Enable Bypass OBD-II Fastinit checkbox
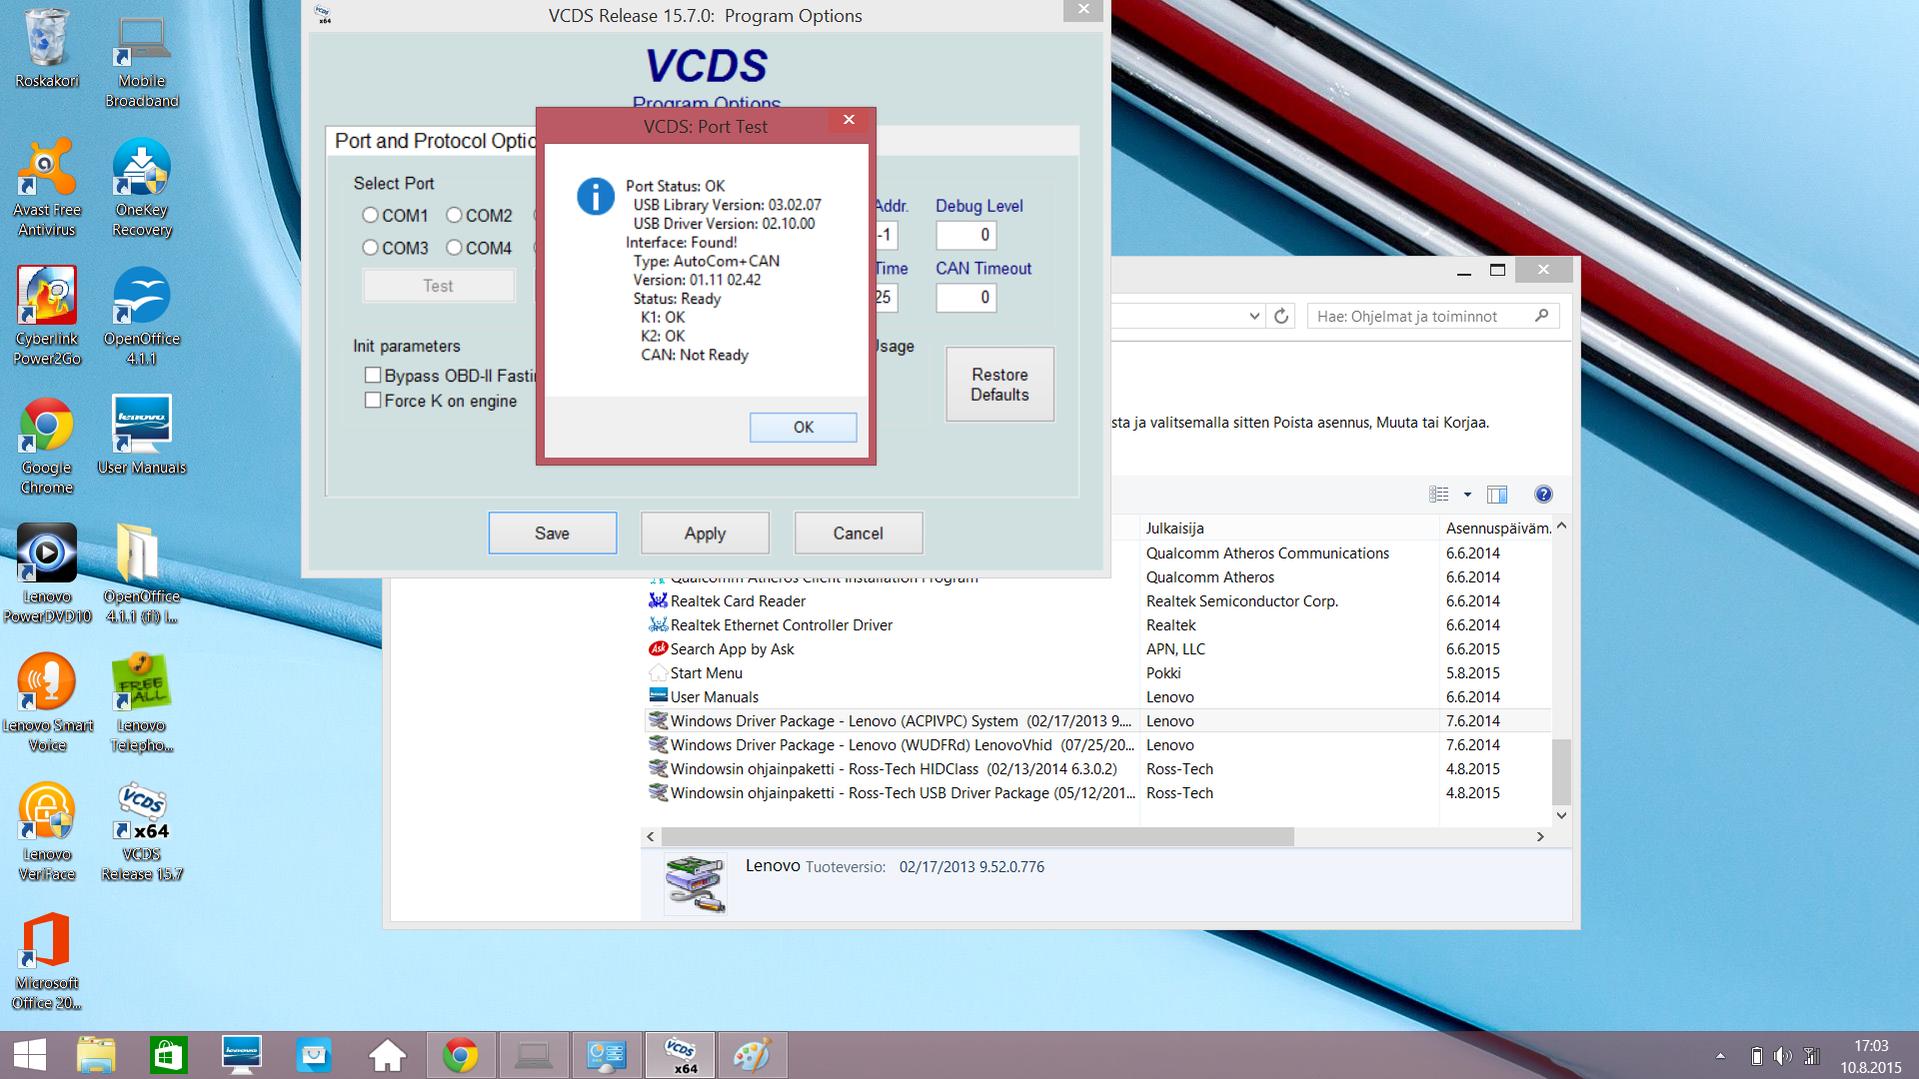1919x1079 pixels. (x=373, y=375)
